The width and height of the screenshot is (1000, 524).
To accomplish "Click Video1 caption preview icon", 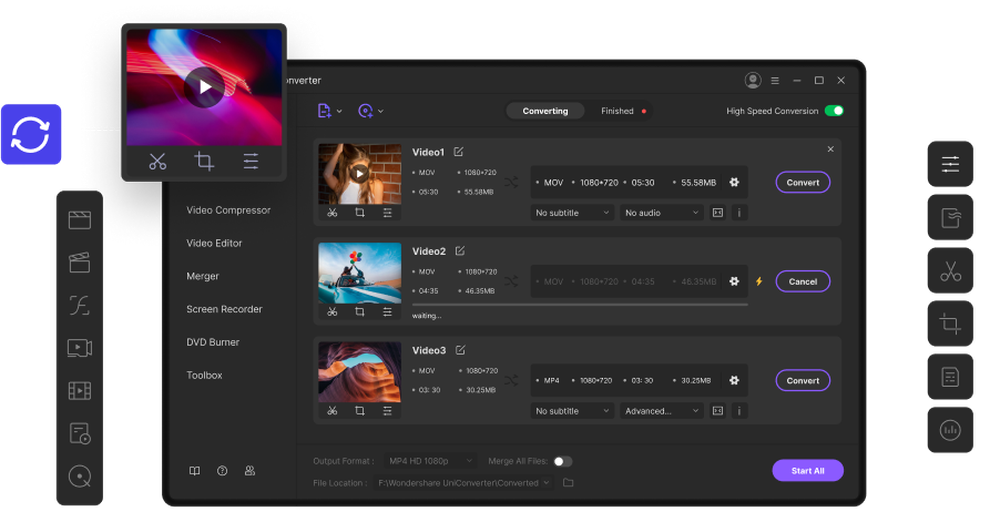I will click(x=717, y=213).
